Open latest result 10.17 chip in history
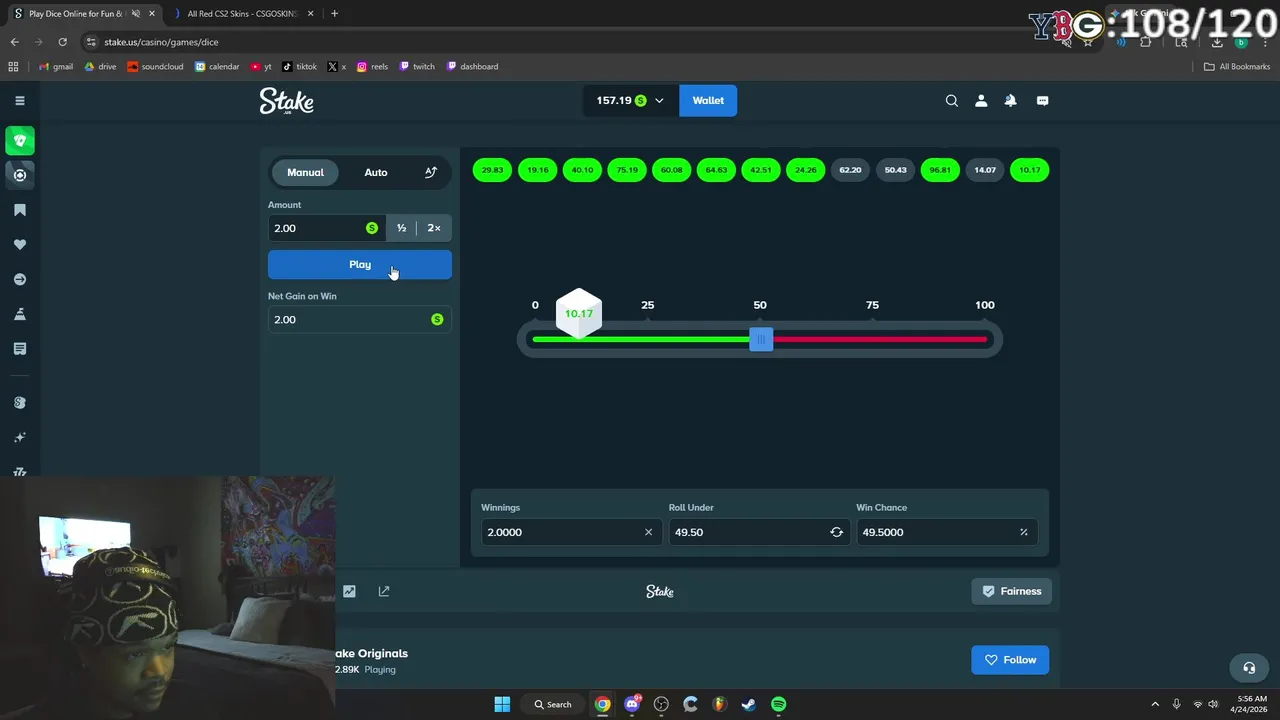1280x720 pixels. pos(1030,170)
